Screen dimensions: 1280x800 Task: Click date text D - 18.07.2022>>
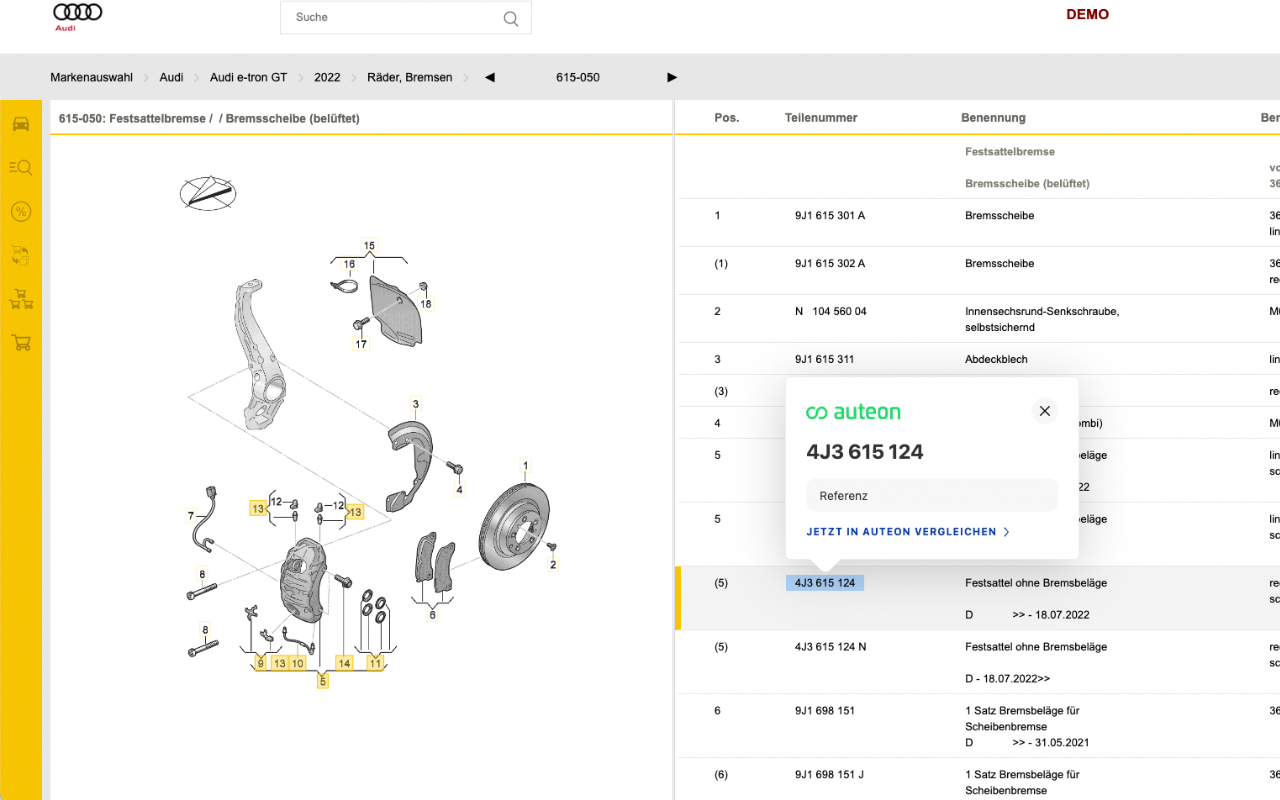[x=1008, y=679]
